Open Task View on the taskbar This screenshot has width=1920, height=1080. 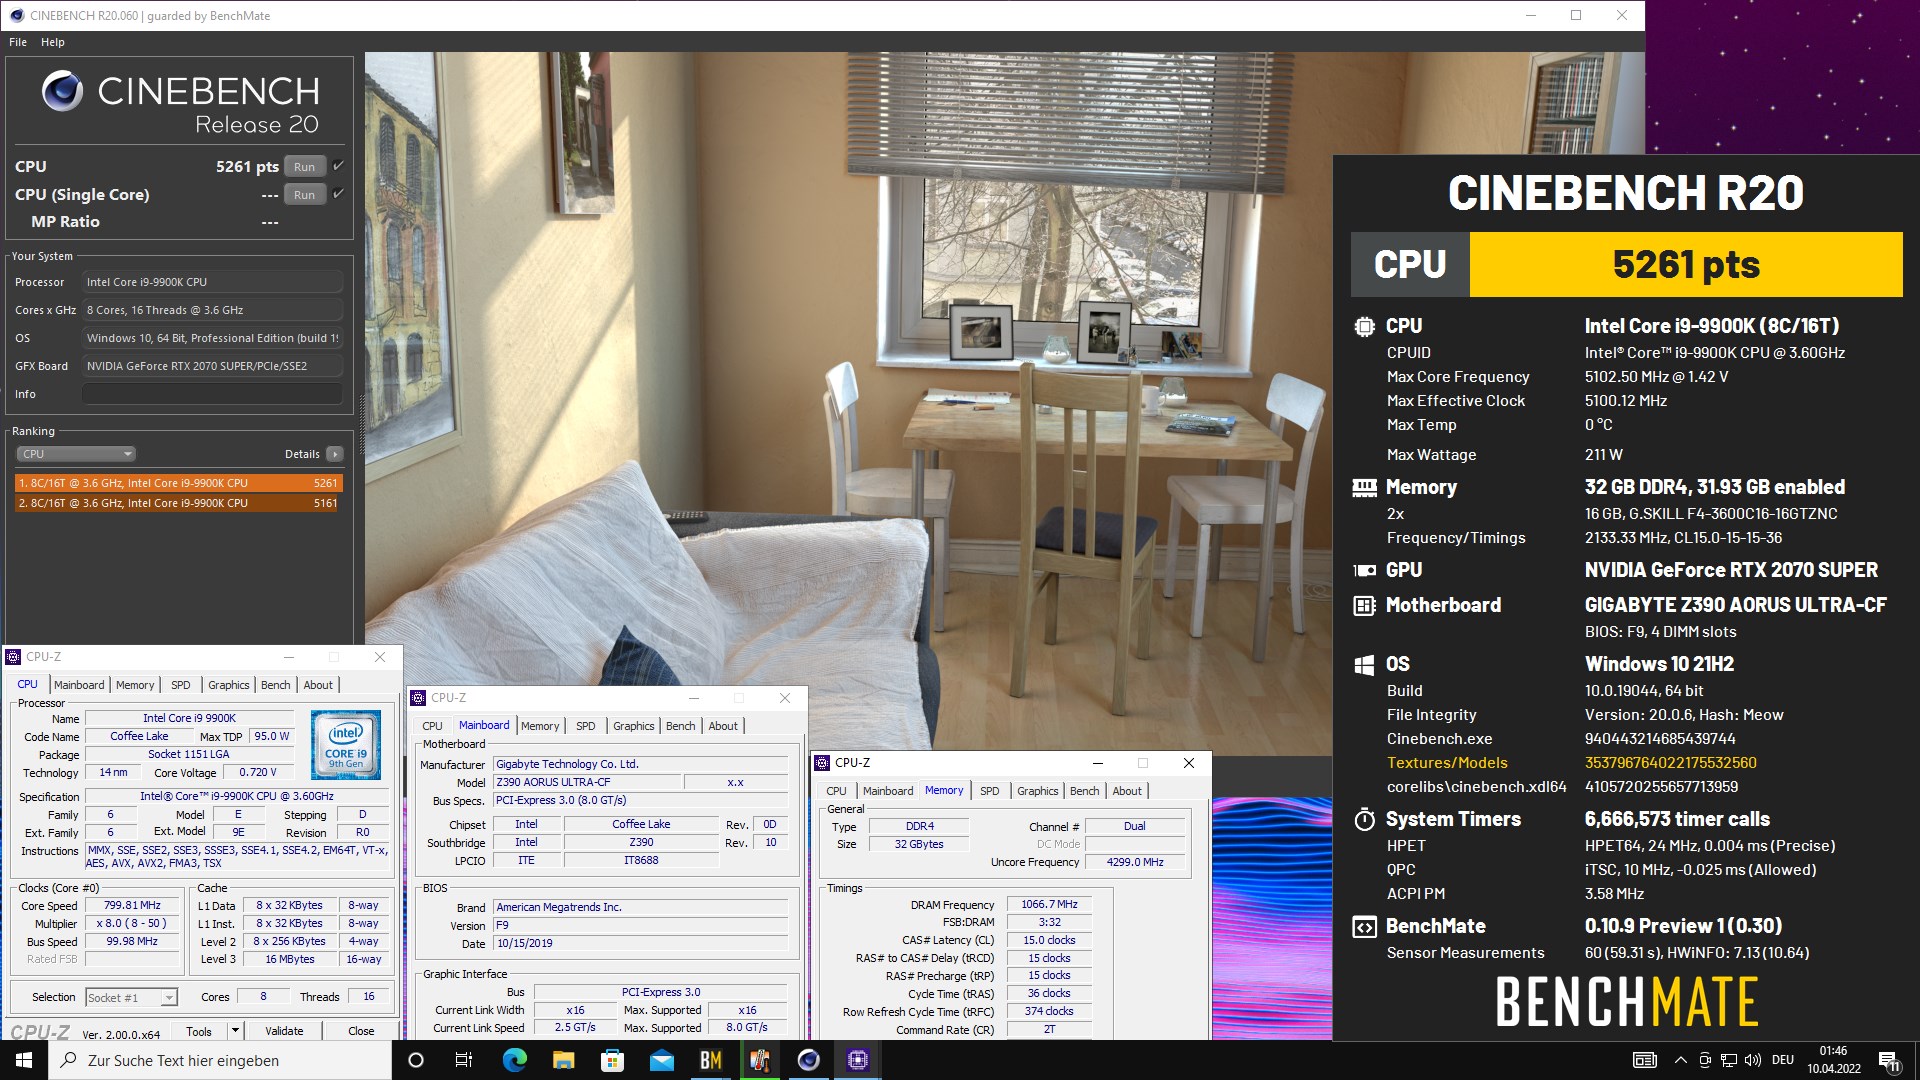pos(464,1060)
